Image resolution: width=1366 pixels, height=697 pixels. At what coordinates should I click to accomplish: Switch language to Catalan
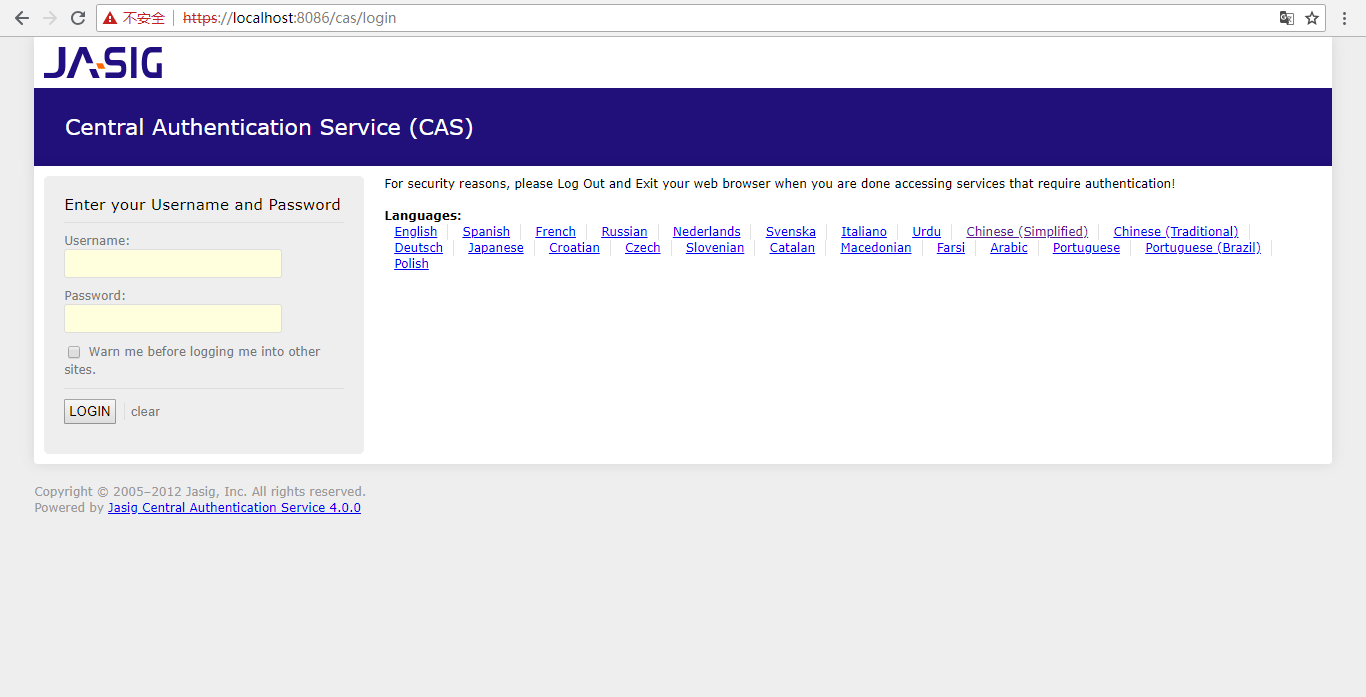coord(792,248)
